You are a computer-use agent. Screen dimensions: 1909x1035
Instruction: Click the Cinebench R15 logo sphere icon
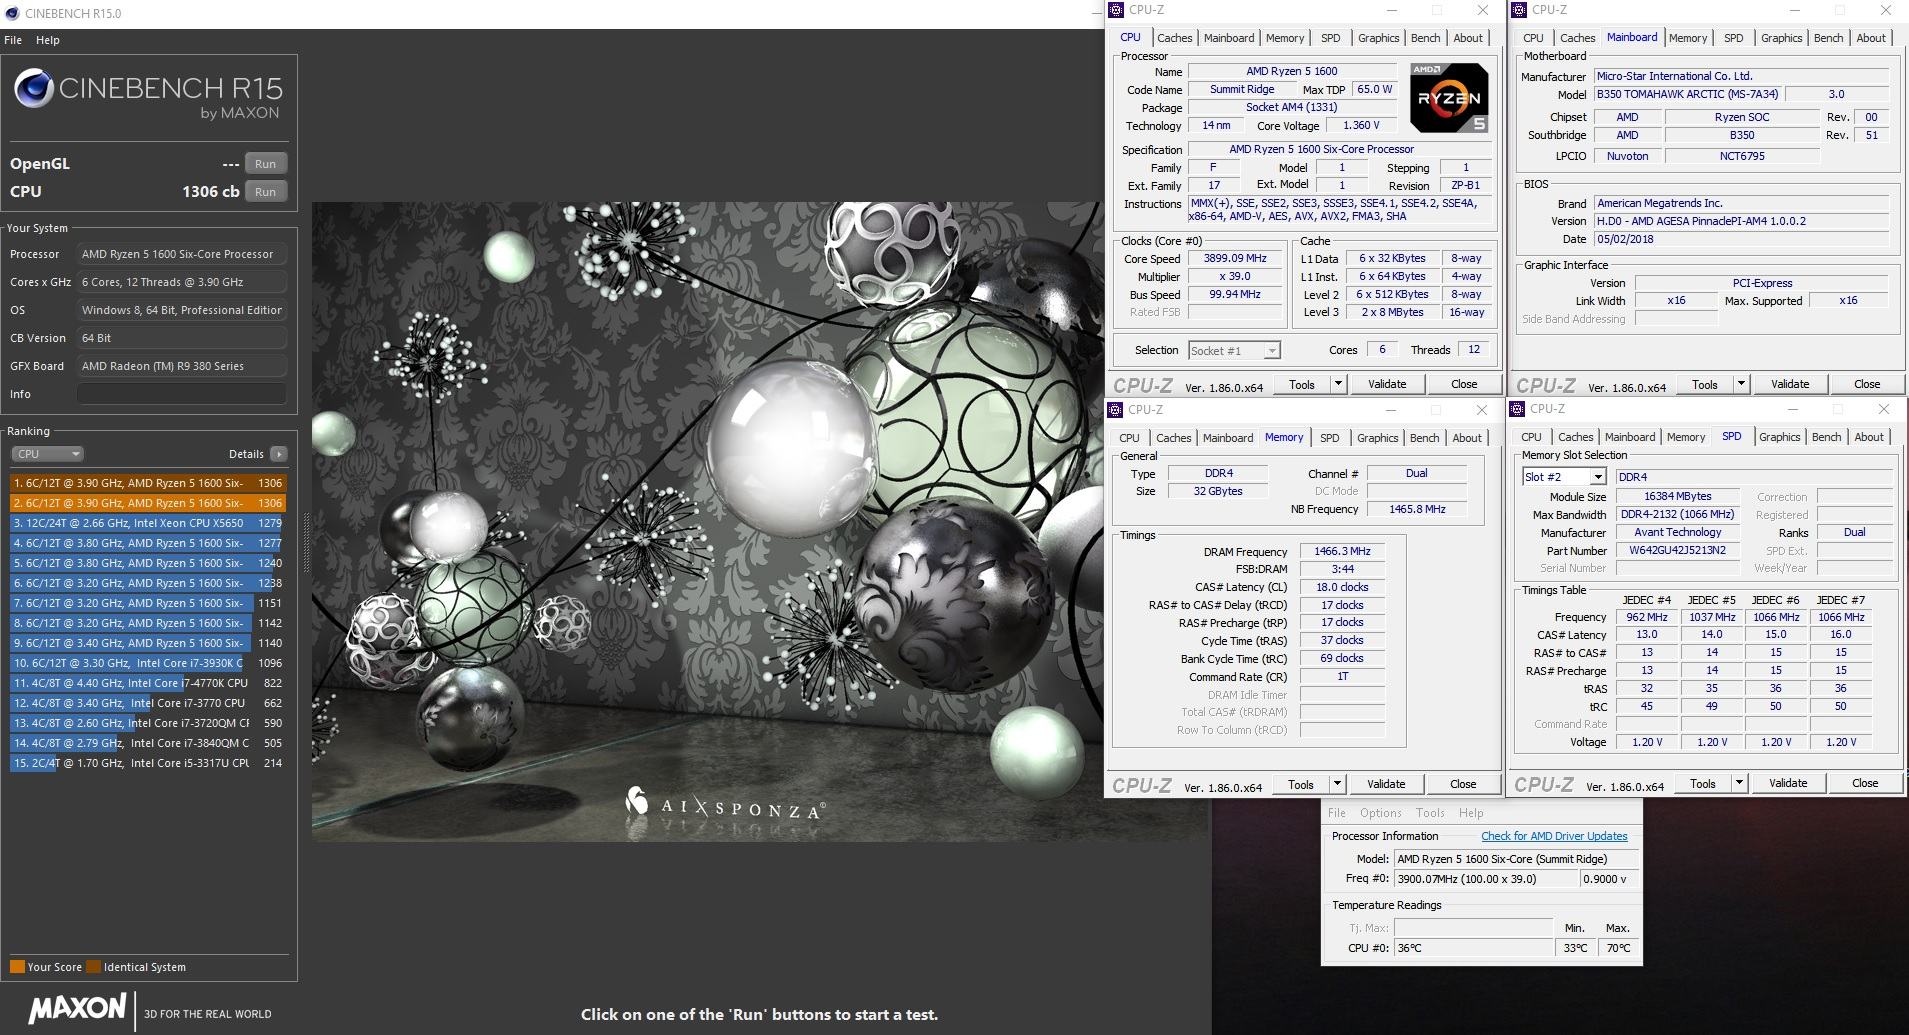pos(33,88)
